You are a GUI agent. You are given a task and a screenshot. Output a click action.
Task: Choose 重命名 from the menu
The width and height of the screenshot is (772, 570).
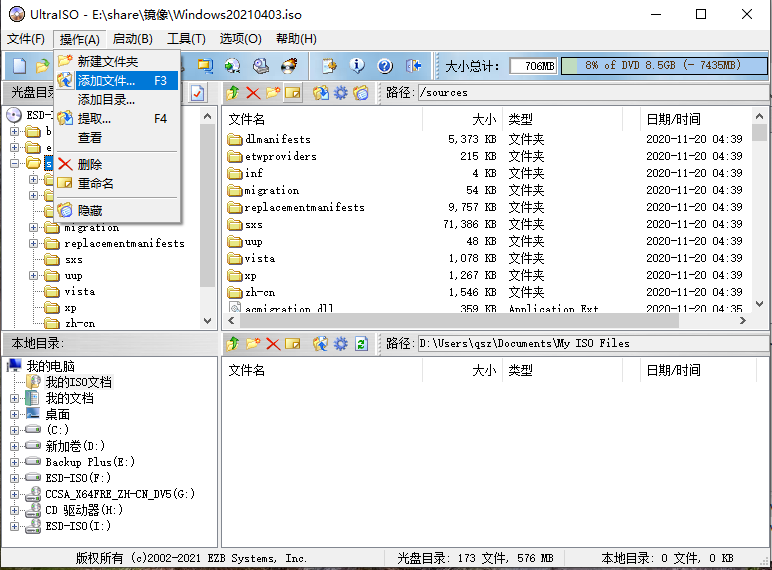coord(117,184)
